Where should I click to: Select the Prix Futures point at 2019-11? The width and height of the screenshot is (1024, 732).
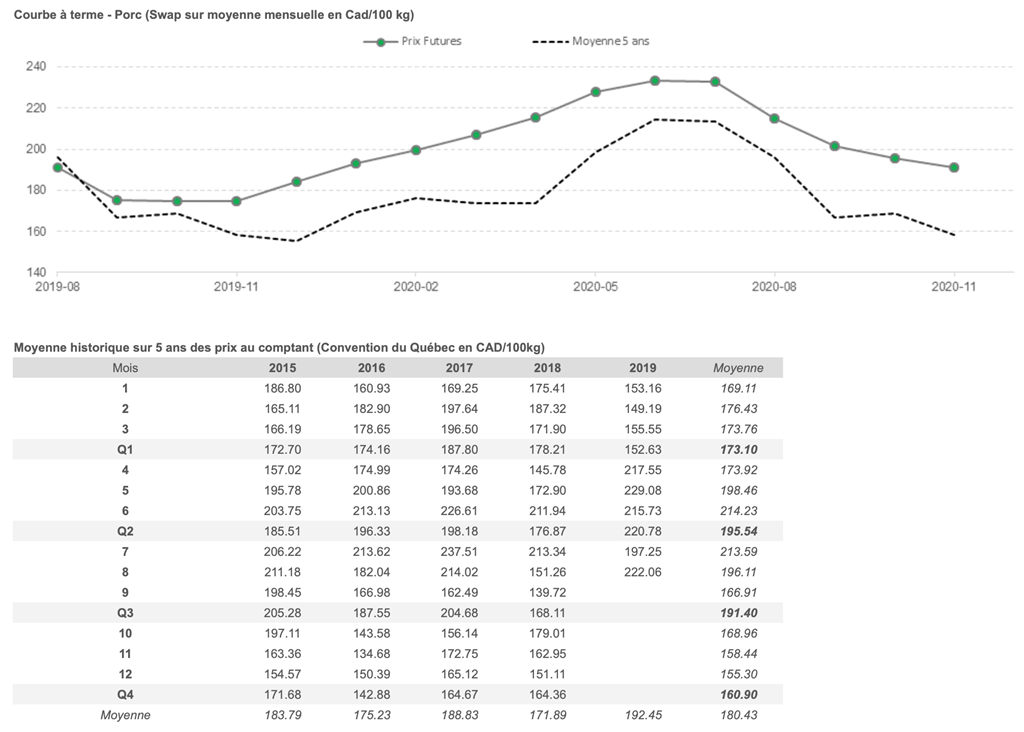[x=237, y=201]
